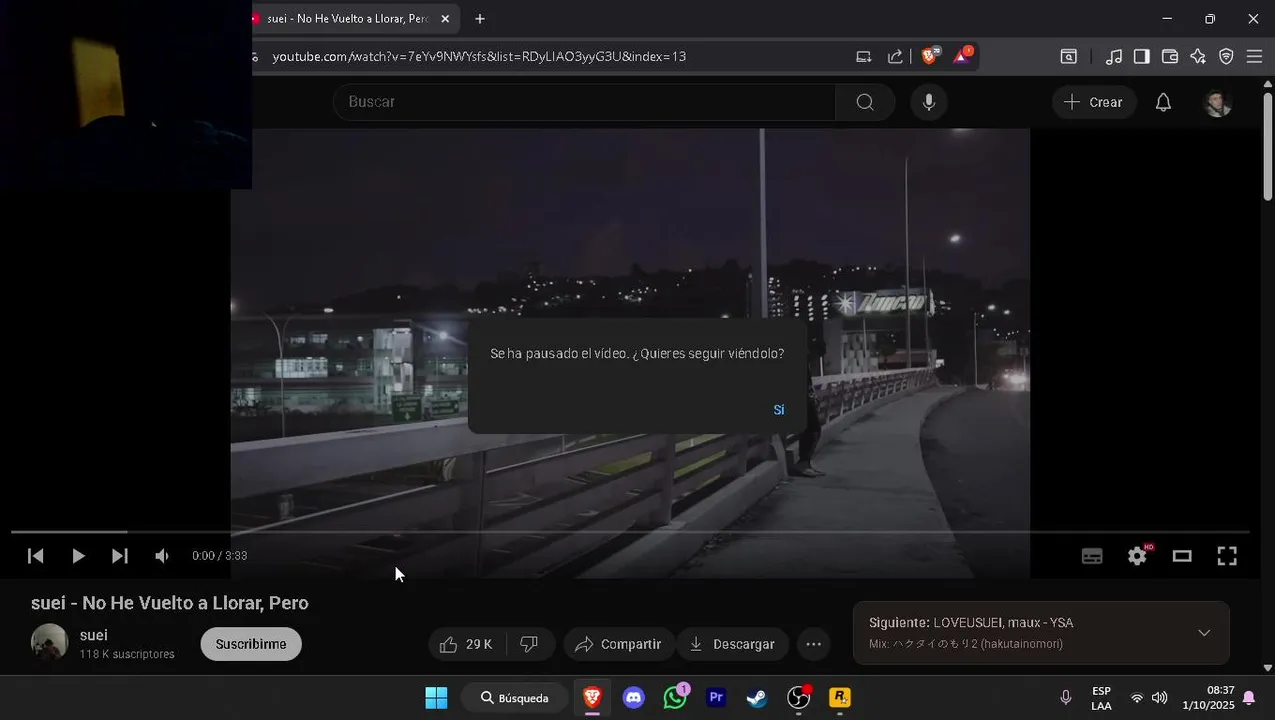This screenshot has width=1275, height=720.
Task: Start voice search with microphone icon
Action: (929, 102)
